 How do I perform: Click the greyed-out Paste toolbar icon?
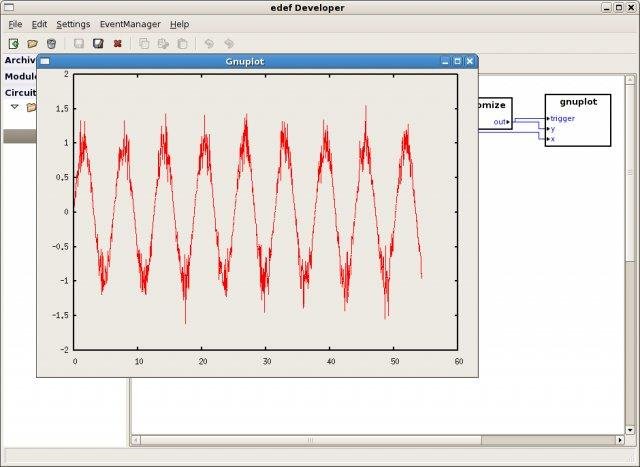(x=182, y=43)
